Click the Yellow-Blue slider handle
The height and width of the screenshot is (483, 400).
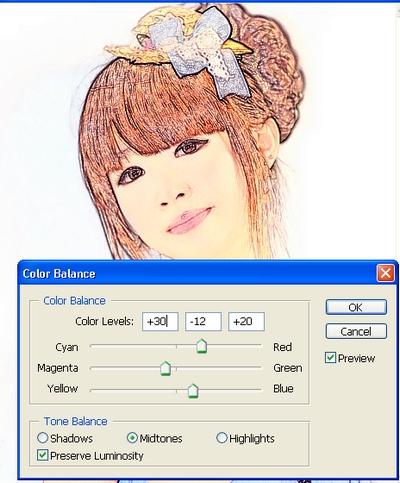pyautogui.click(x=193, y=391)
